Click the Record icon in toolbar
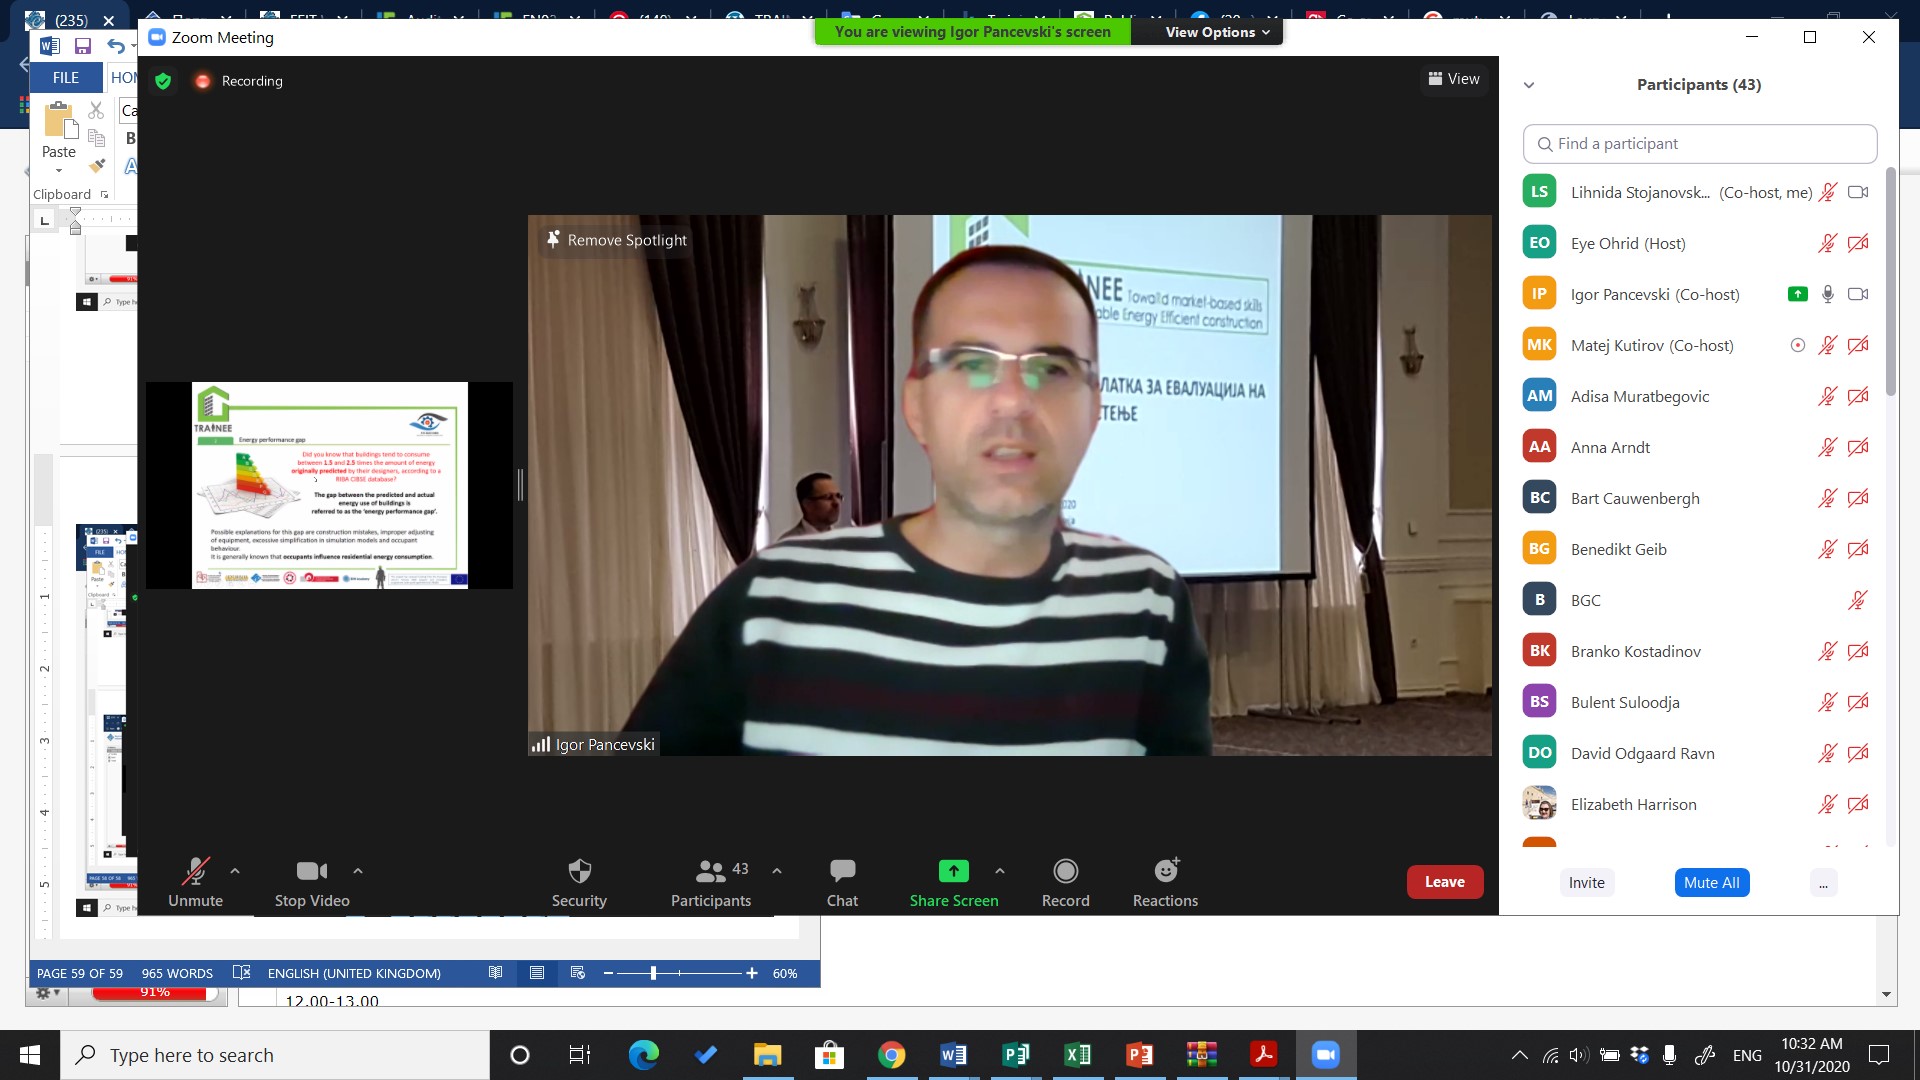The image size is (1920, 1080). click(1065, 871)
